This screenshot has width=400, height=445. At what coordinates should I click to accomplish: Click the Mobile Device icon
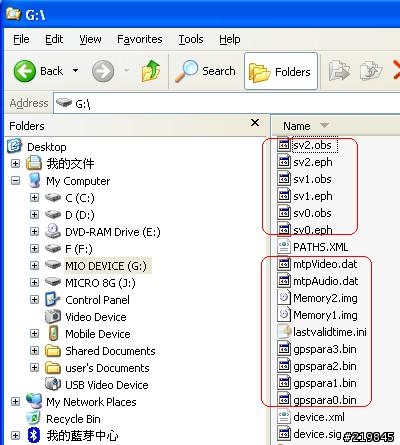pyautogui.click(x=53, y=333)
